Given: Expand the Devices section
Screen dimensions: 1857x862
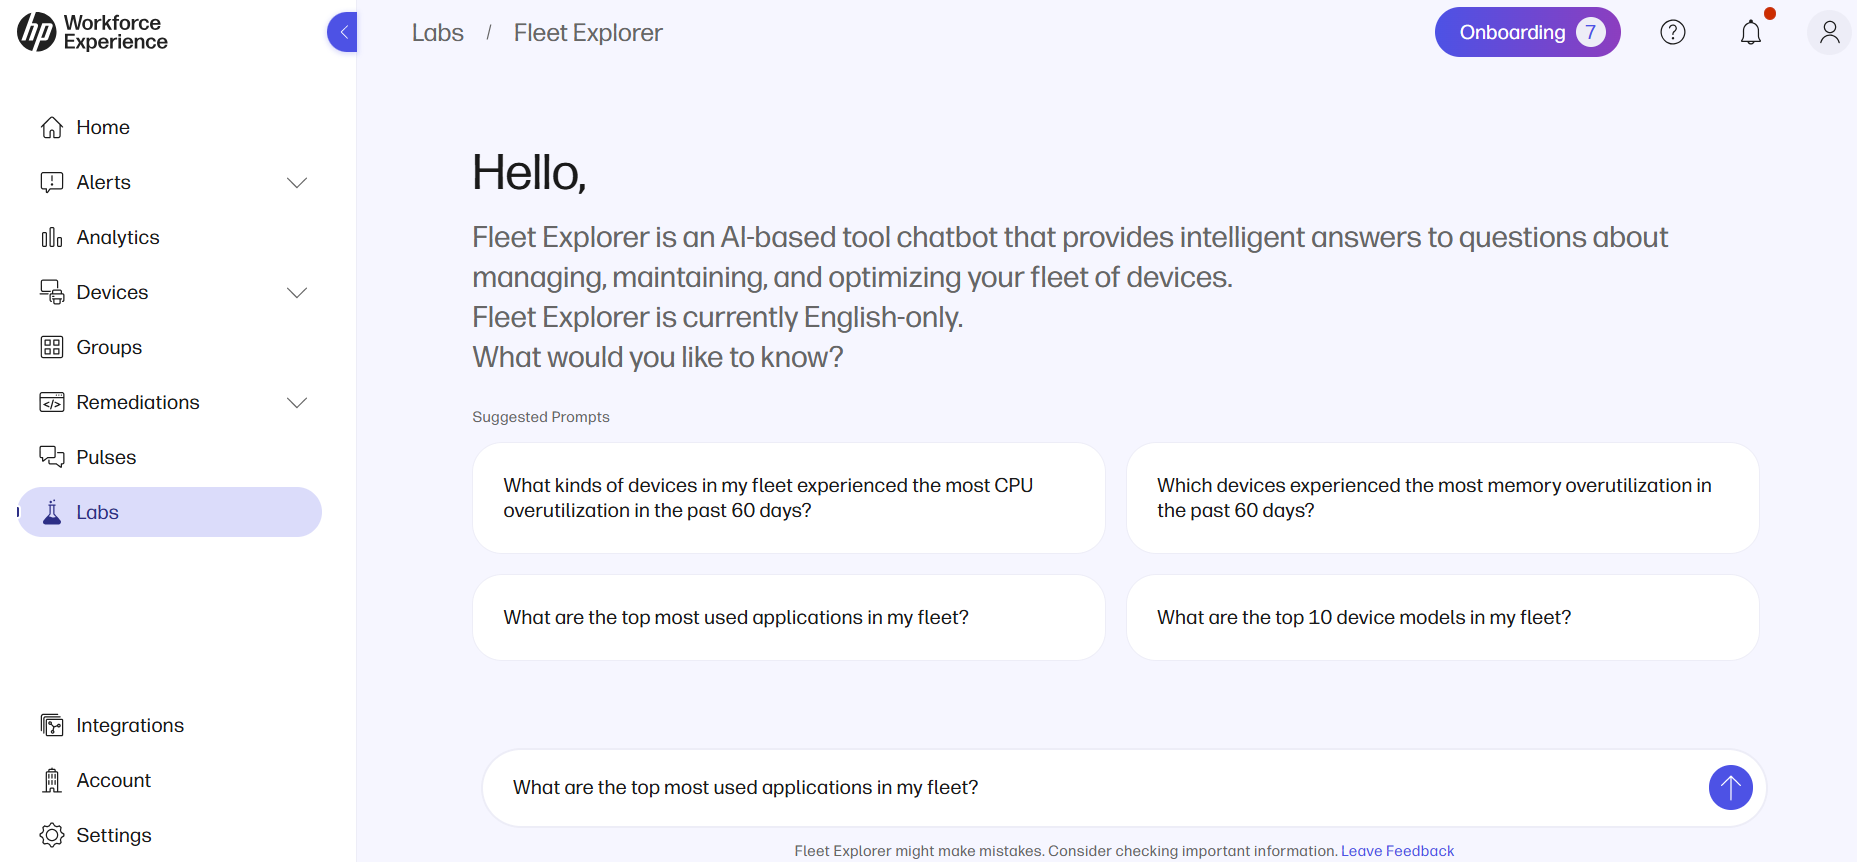Looking at the screenshot, I should 297,292.
